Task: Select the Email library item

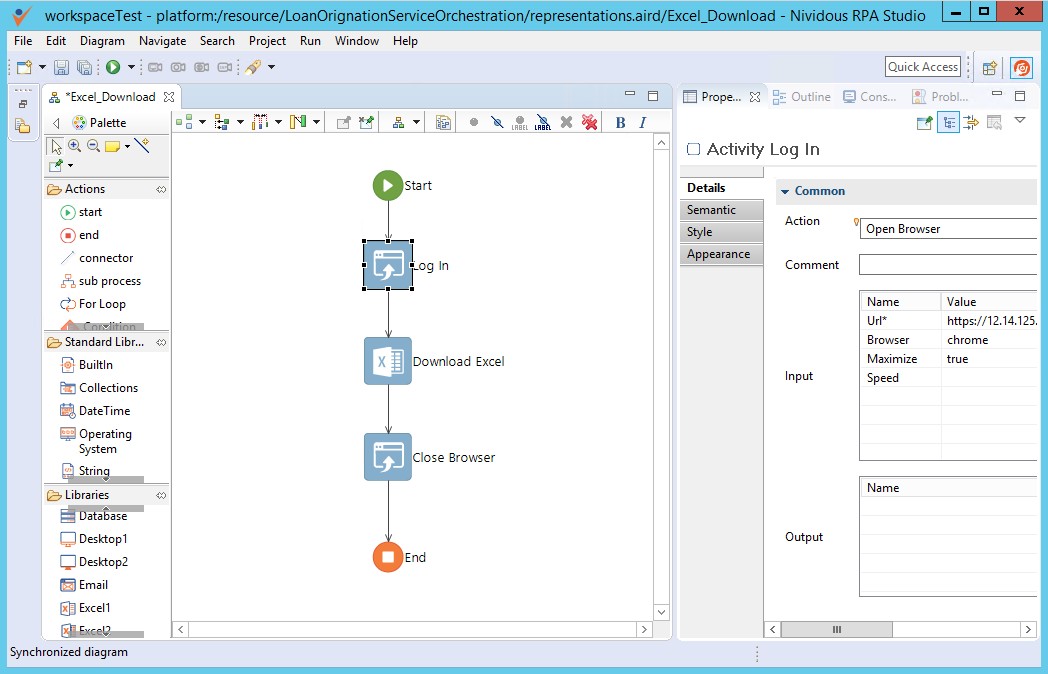Action: [84, 585]
